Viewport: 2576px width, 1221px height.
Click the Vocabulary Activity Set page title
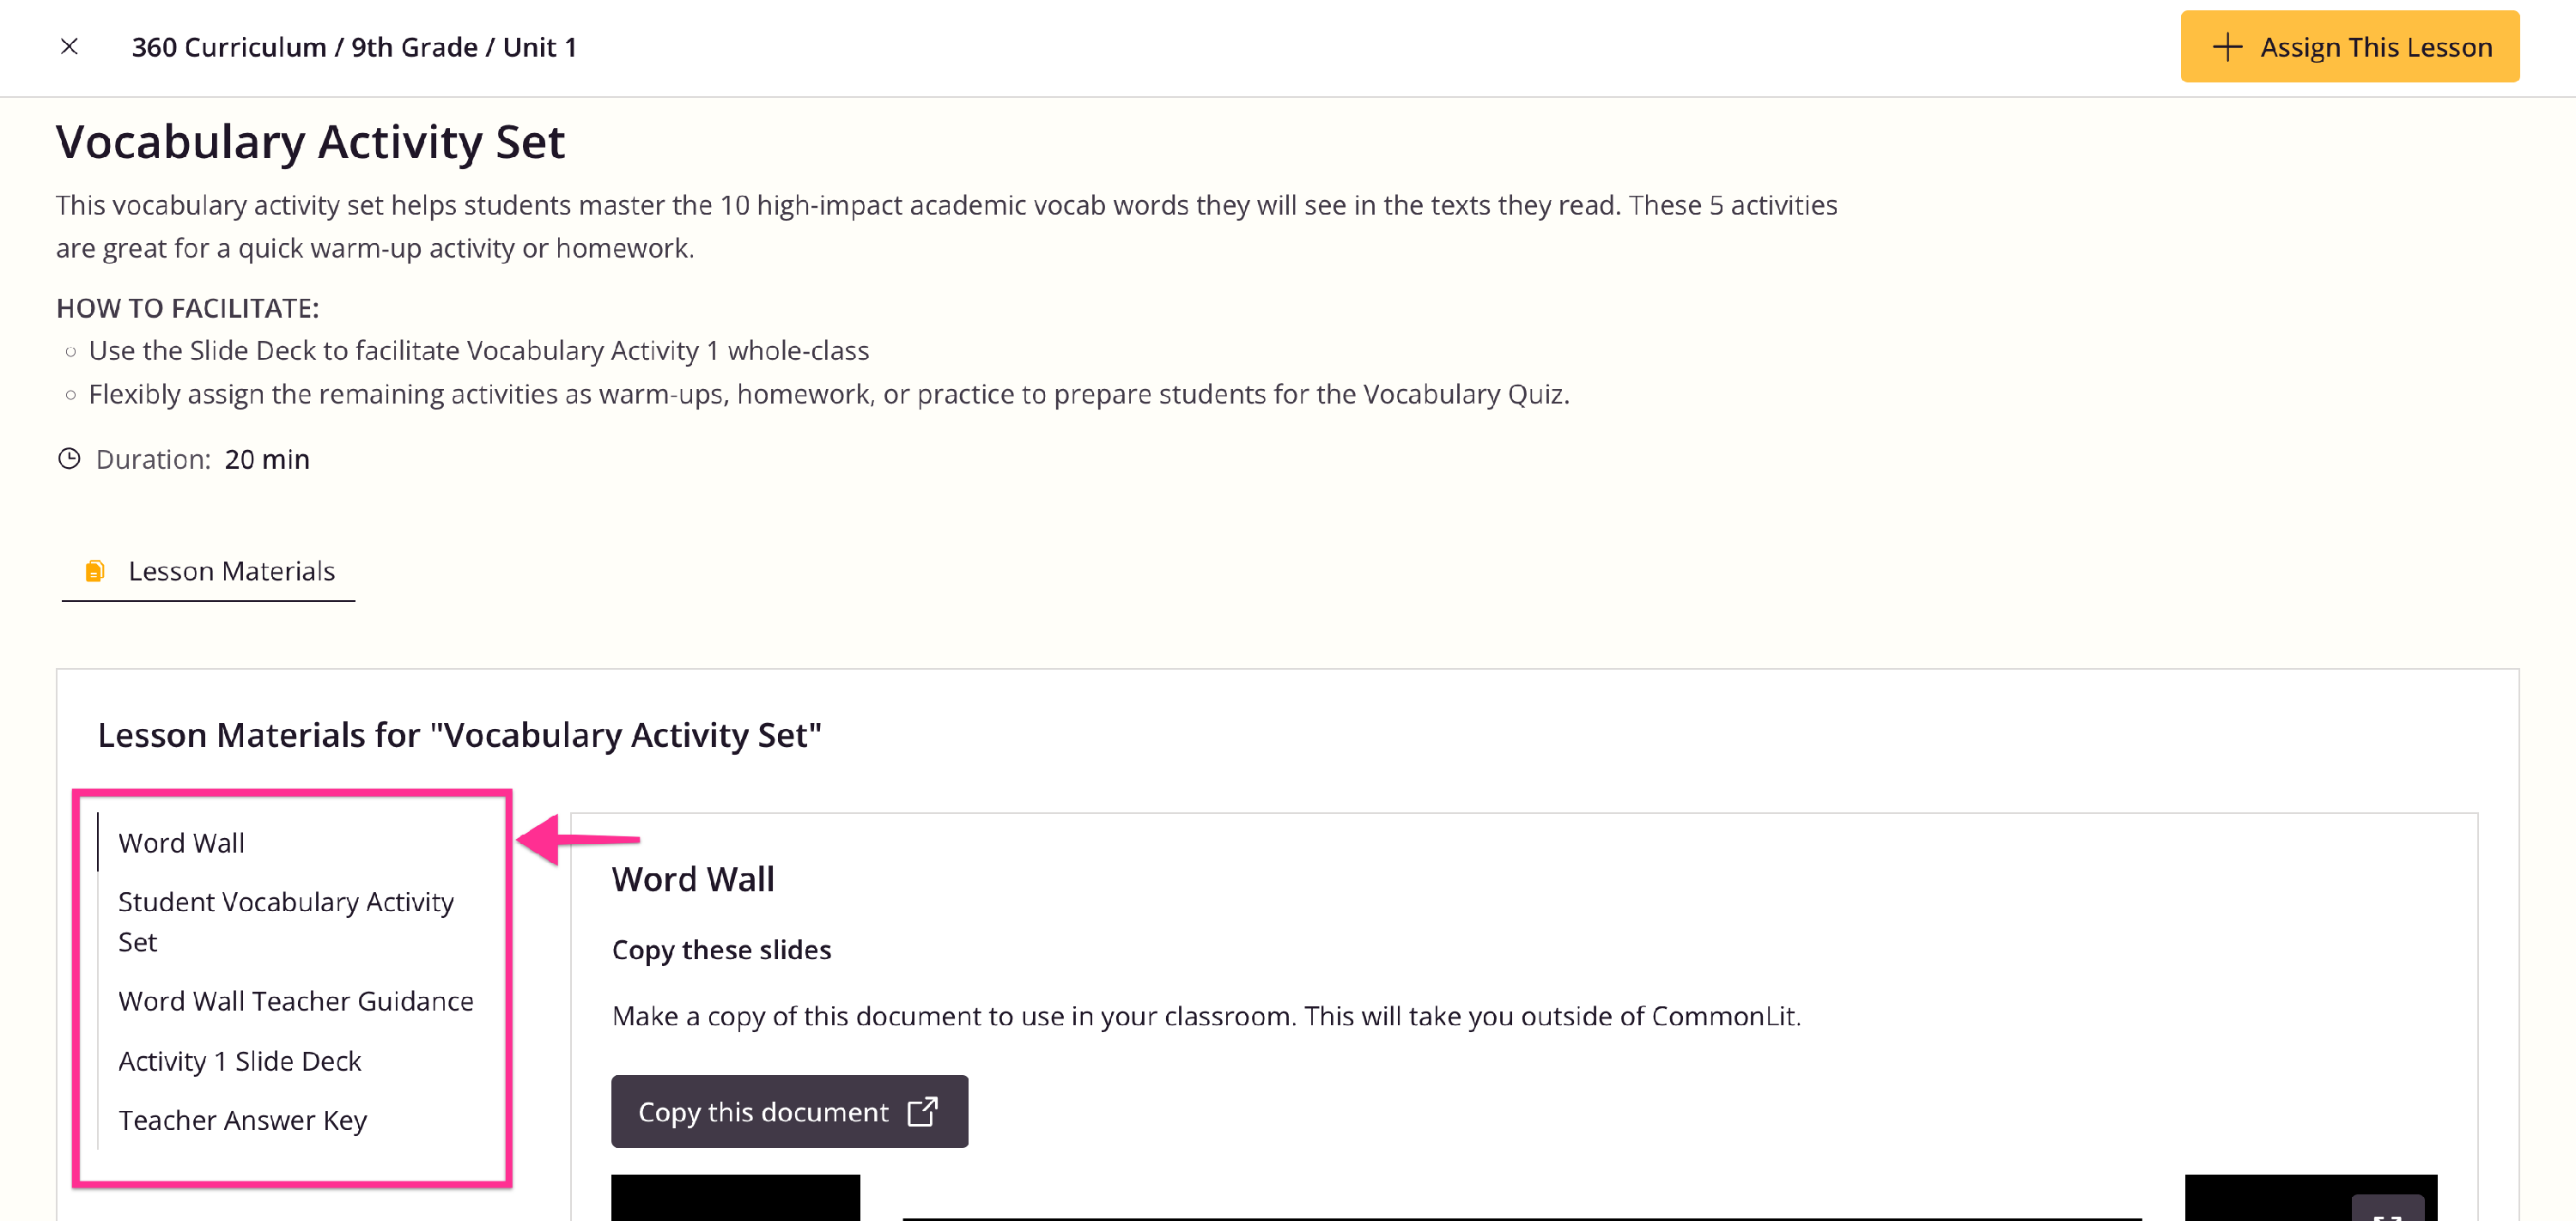tap(310, 142)
